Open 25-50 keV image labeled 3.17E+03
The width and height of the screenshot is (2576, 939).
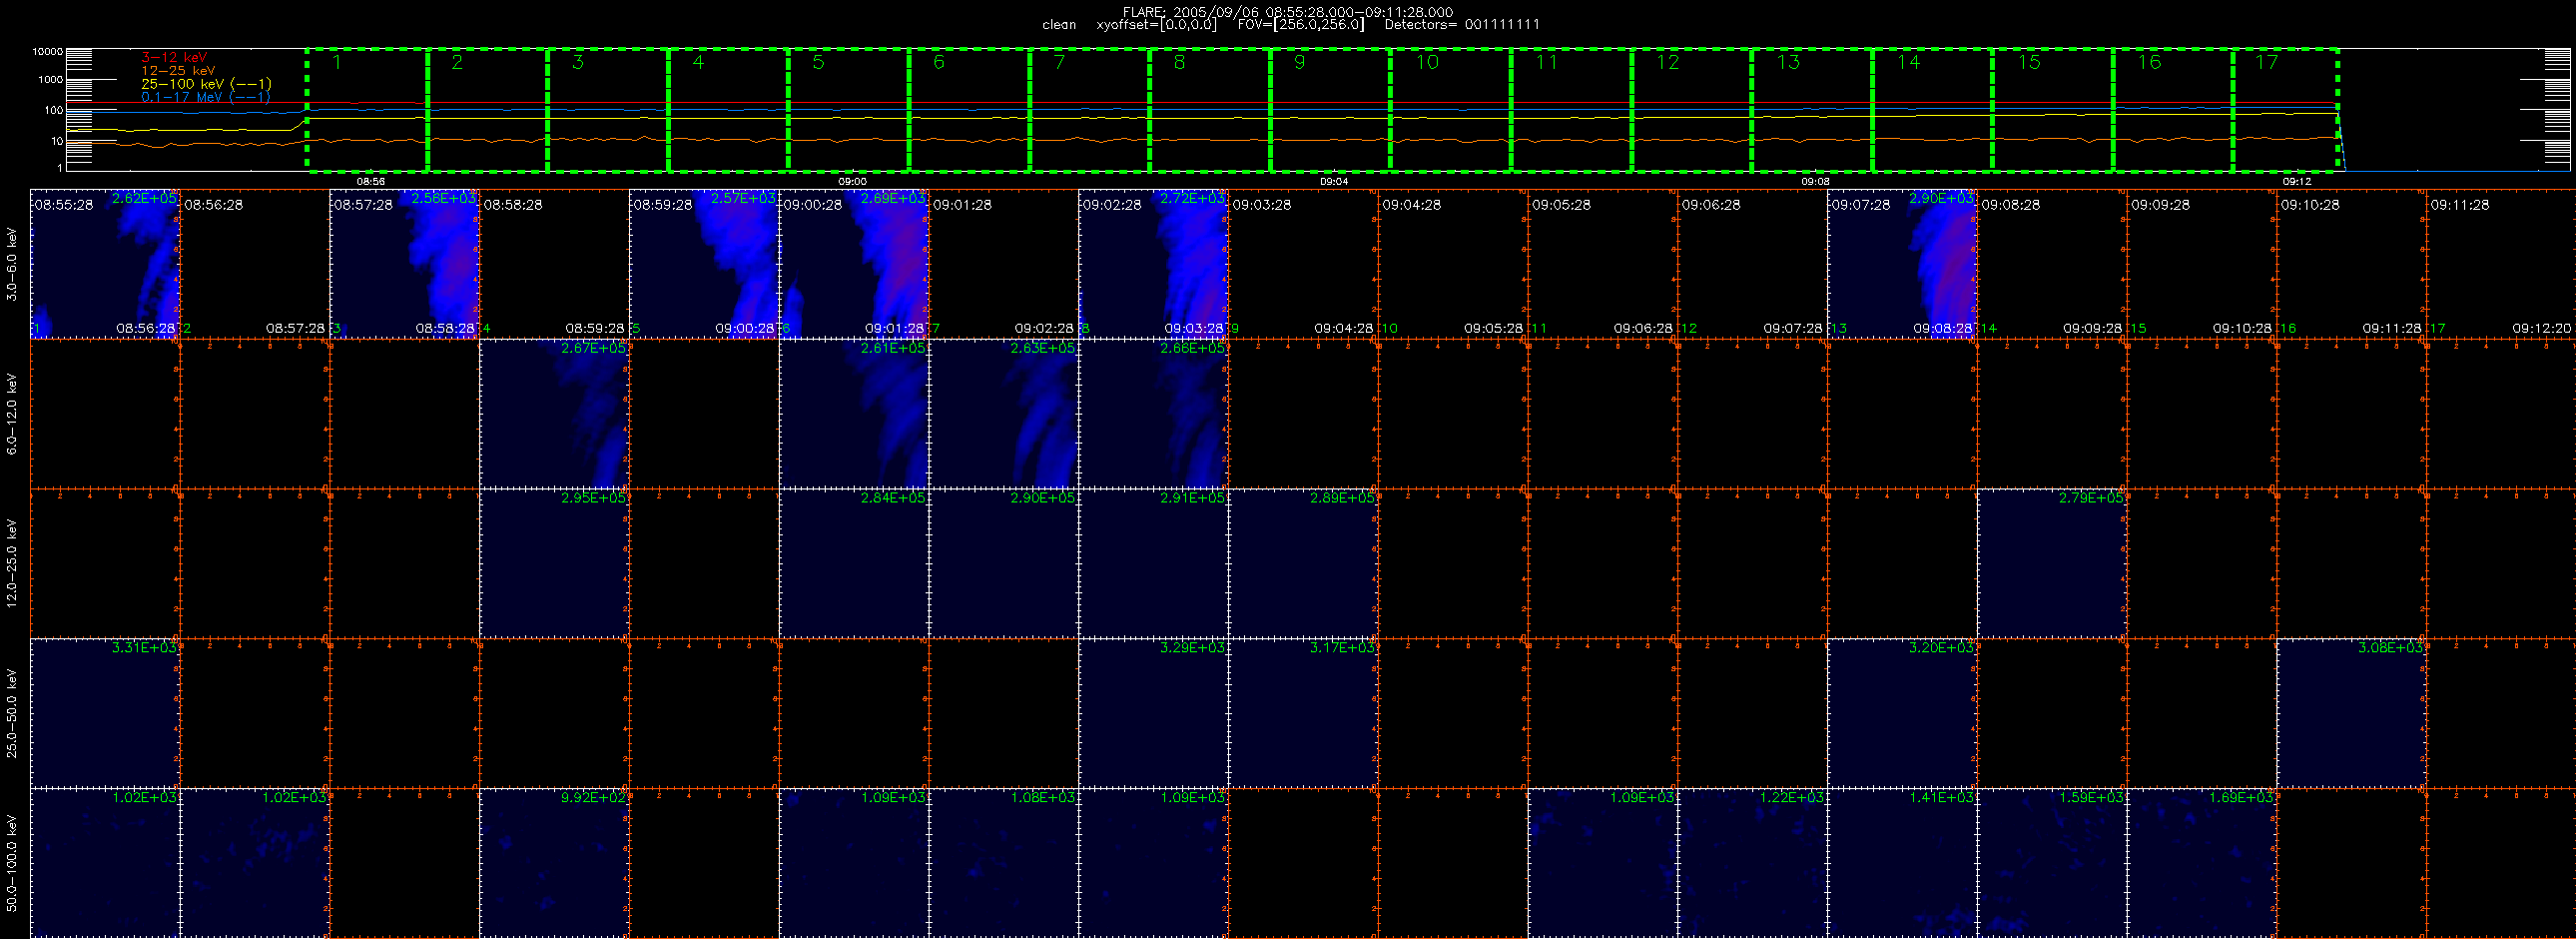(x=1303, y=713)
